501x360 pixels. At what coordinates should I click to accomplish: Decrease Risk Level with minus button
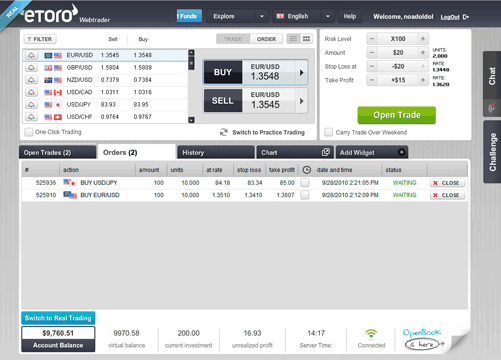coord(372,39)
